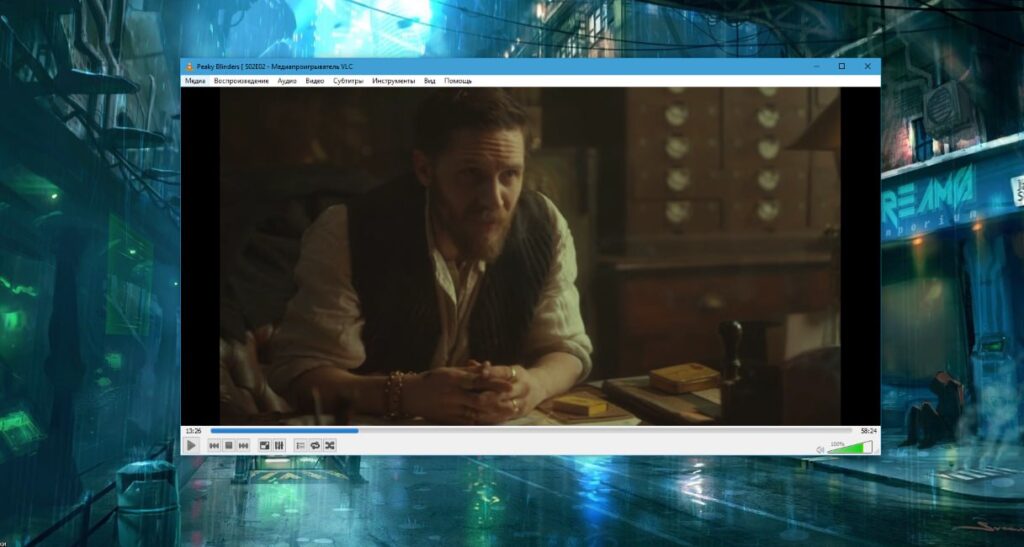Screen dimensions: 1024x547
Task: Click the volume level slider
Action: pyautogui.click(x=850, y=447)
